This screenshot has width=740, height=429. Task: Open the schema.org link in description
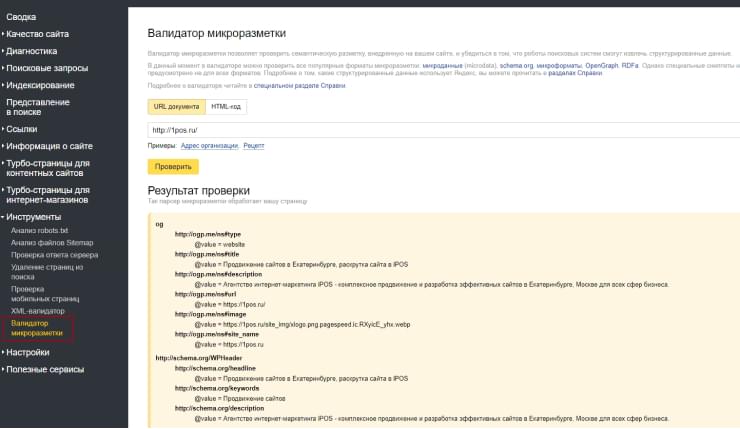pos(515,65)
